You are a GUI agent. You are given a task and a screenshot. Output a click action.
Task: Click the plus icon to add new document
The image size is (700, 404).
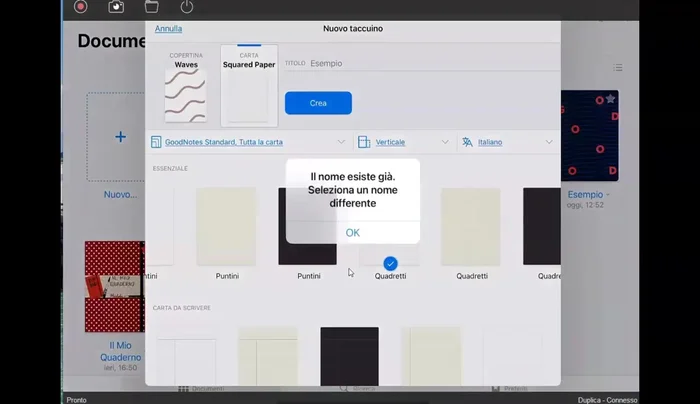pos(120,137)
